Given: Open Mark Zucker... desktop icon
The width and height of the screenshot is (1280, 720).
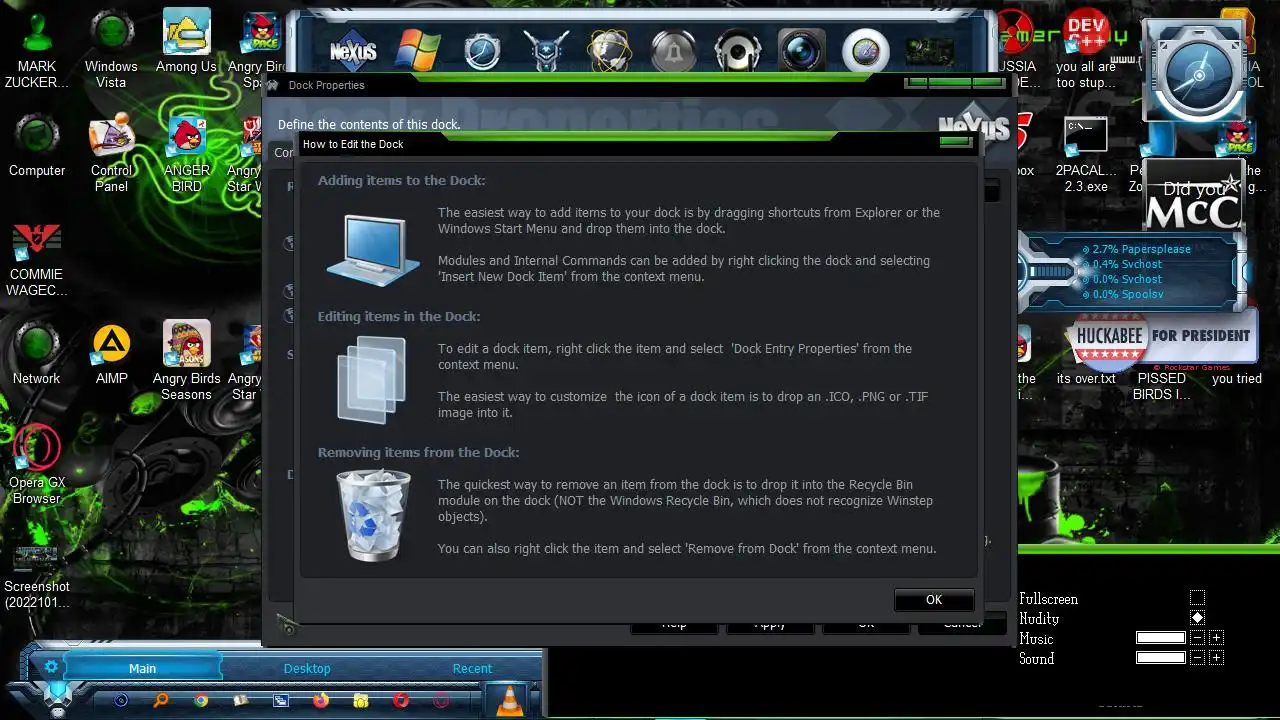Looking at the screenshot, I should click(x=37, y=50).
